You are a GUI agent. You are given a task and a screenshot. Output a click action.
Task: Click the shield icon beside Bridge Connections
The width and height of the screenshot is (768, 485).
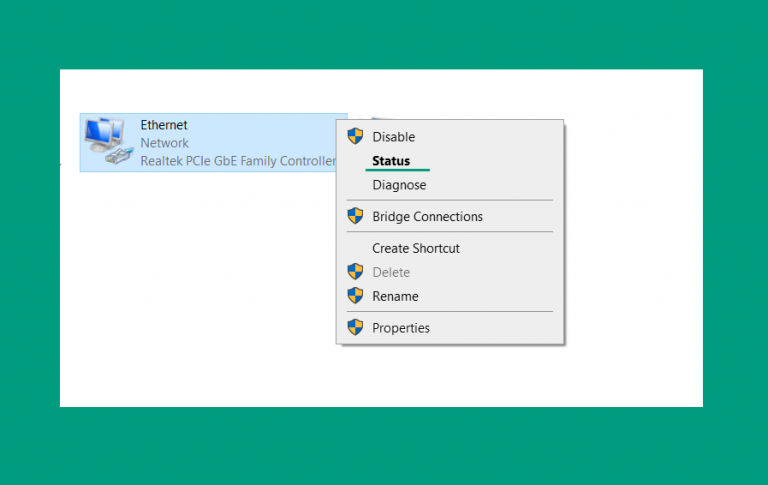point(355,216)
